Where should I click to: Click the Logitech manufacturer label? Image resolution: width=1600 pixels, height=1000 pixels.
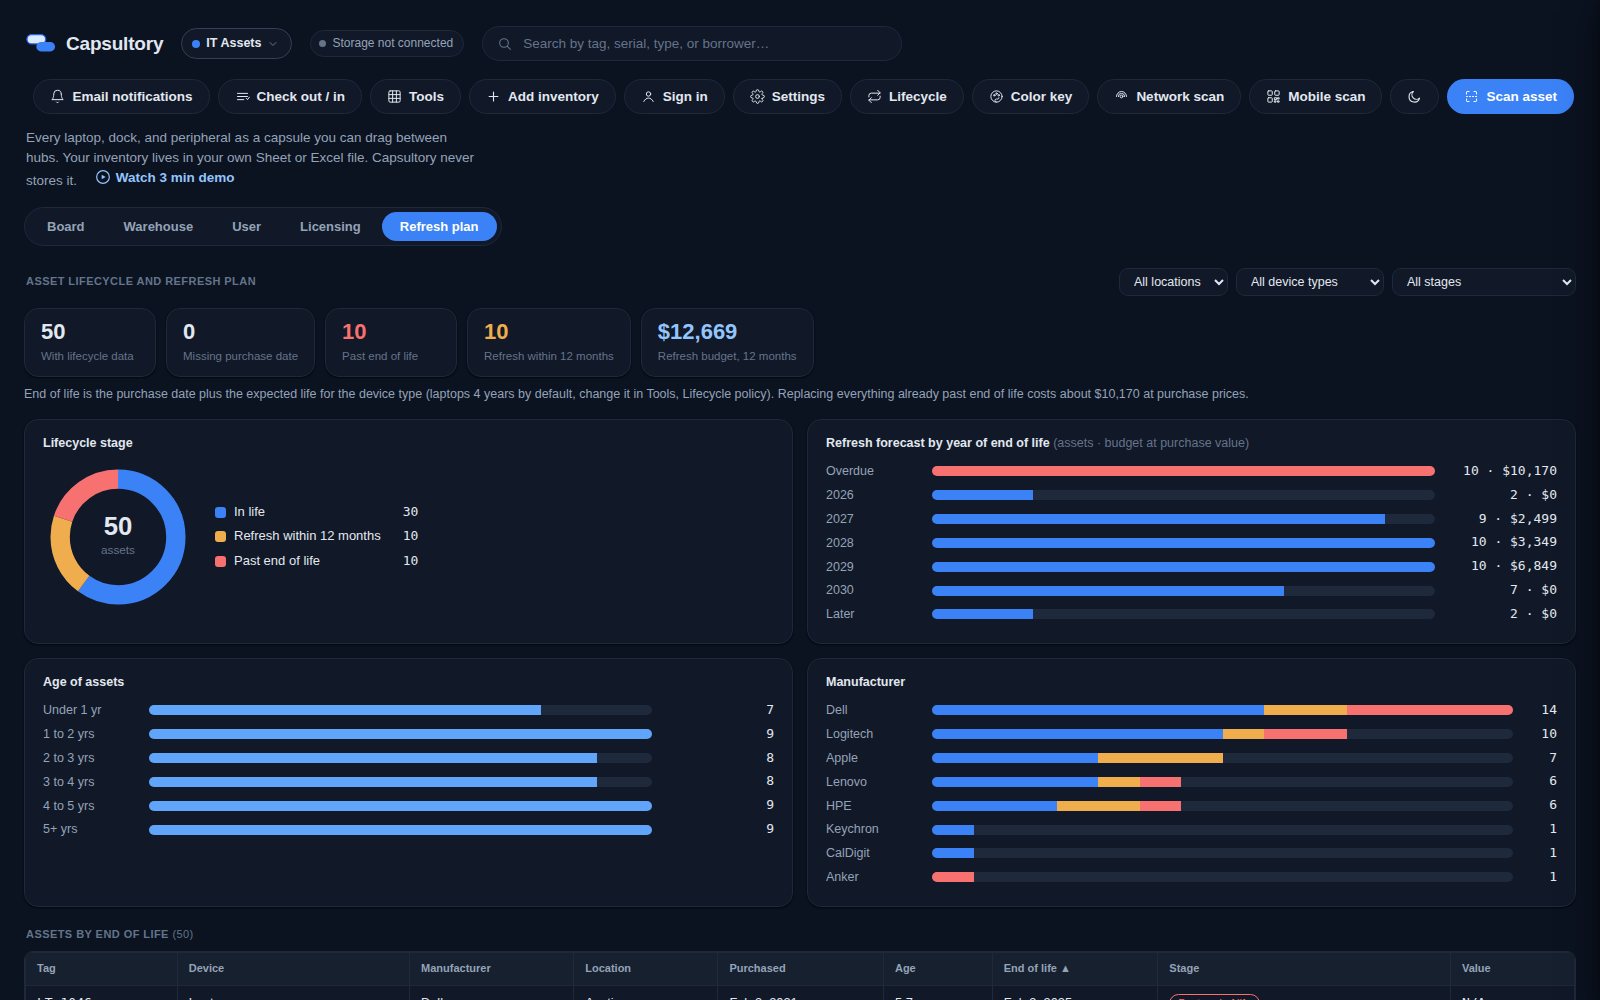849,734
